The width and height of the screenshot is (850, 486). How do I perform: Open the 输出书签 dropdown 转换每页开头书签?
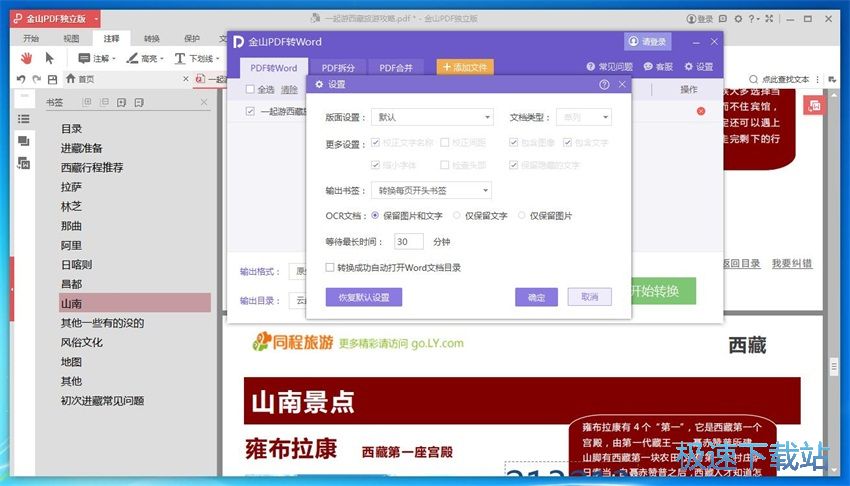(432, 190)
